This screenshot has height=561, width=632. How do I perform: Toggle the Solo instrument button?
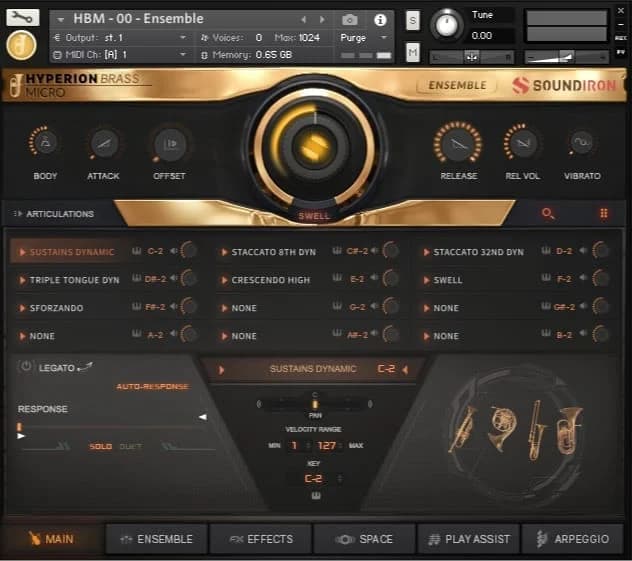pyautogui.click(x=100, y=447)
